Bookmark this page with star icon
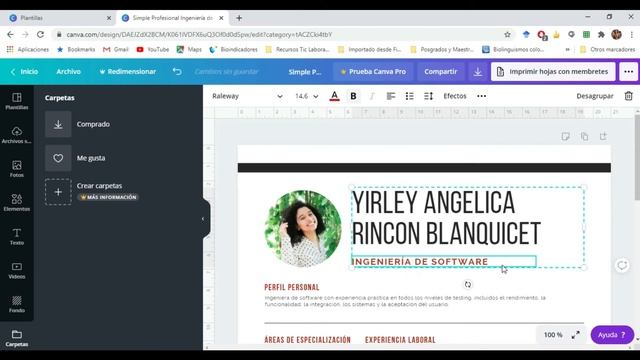Viewport: 640px width, 360px height. pos(507,35)
